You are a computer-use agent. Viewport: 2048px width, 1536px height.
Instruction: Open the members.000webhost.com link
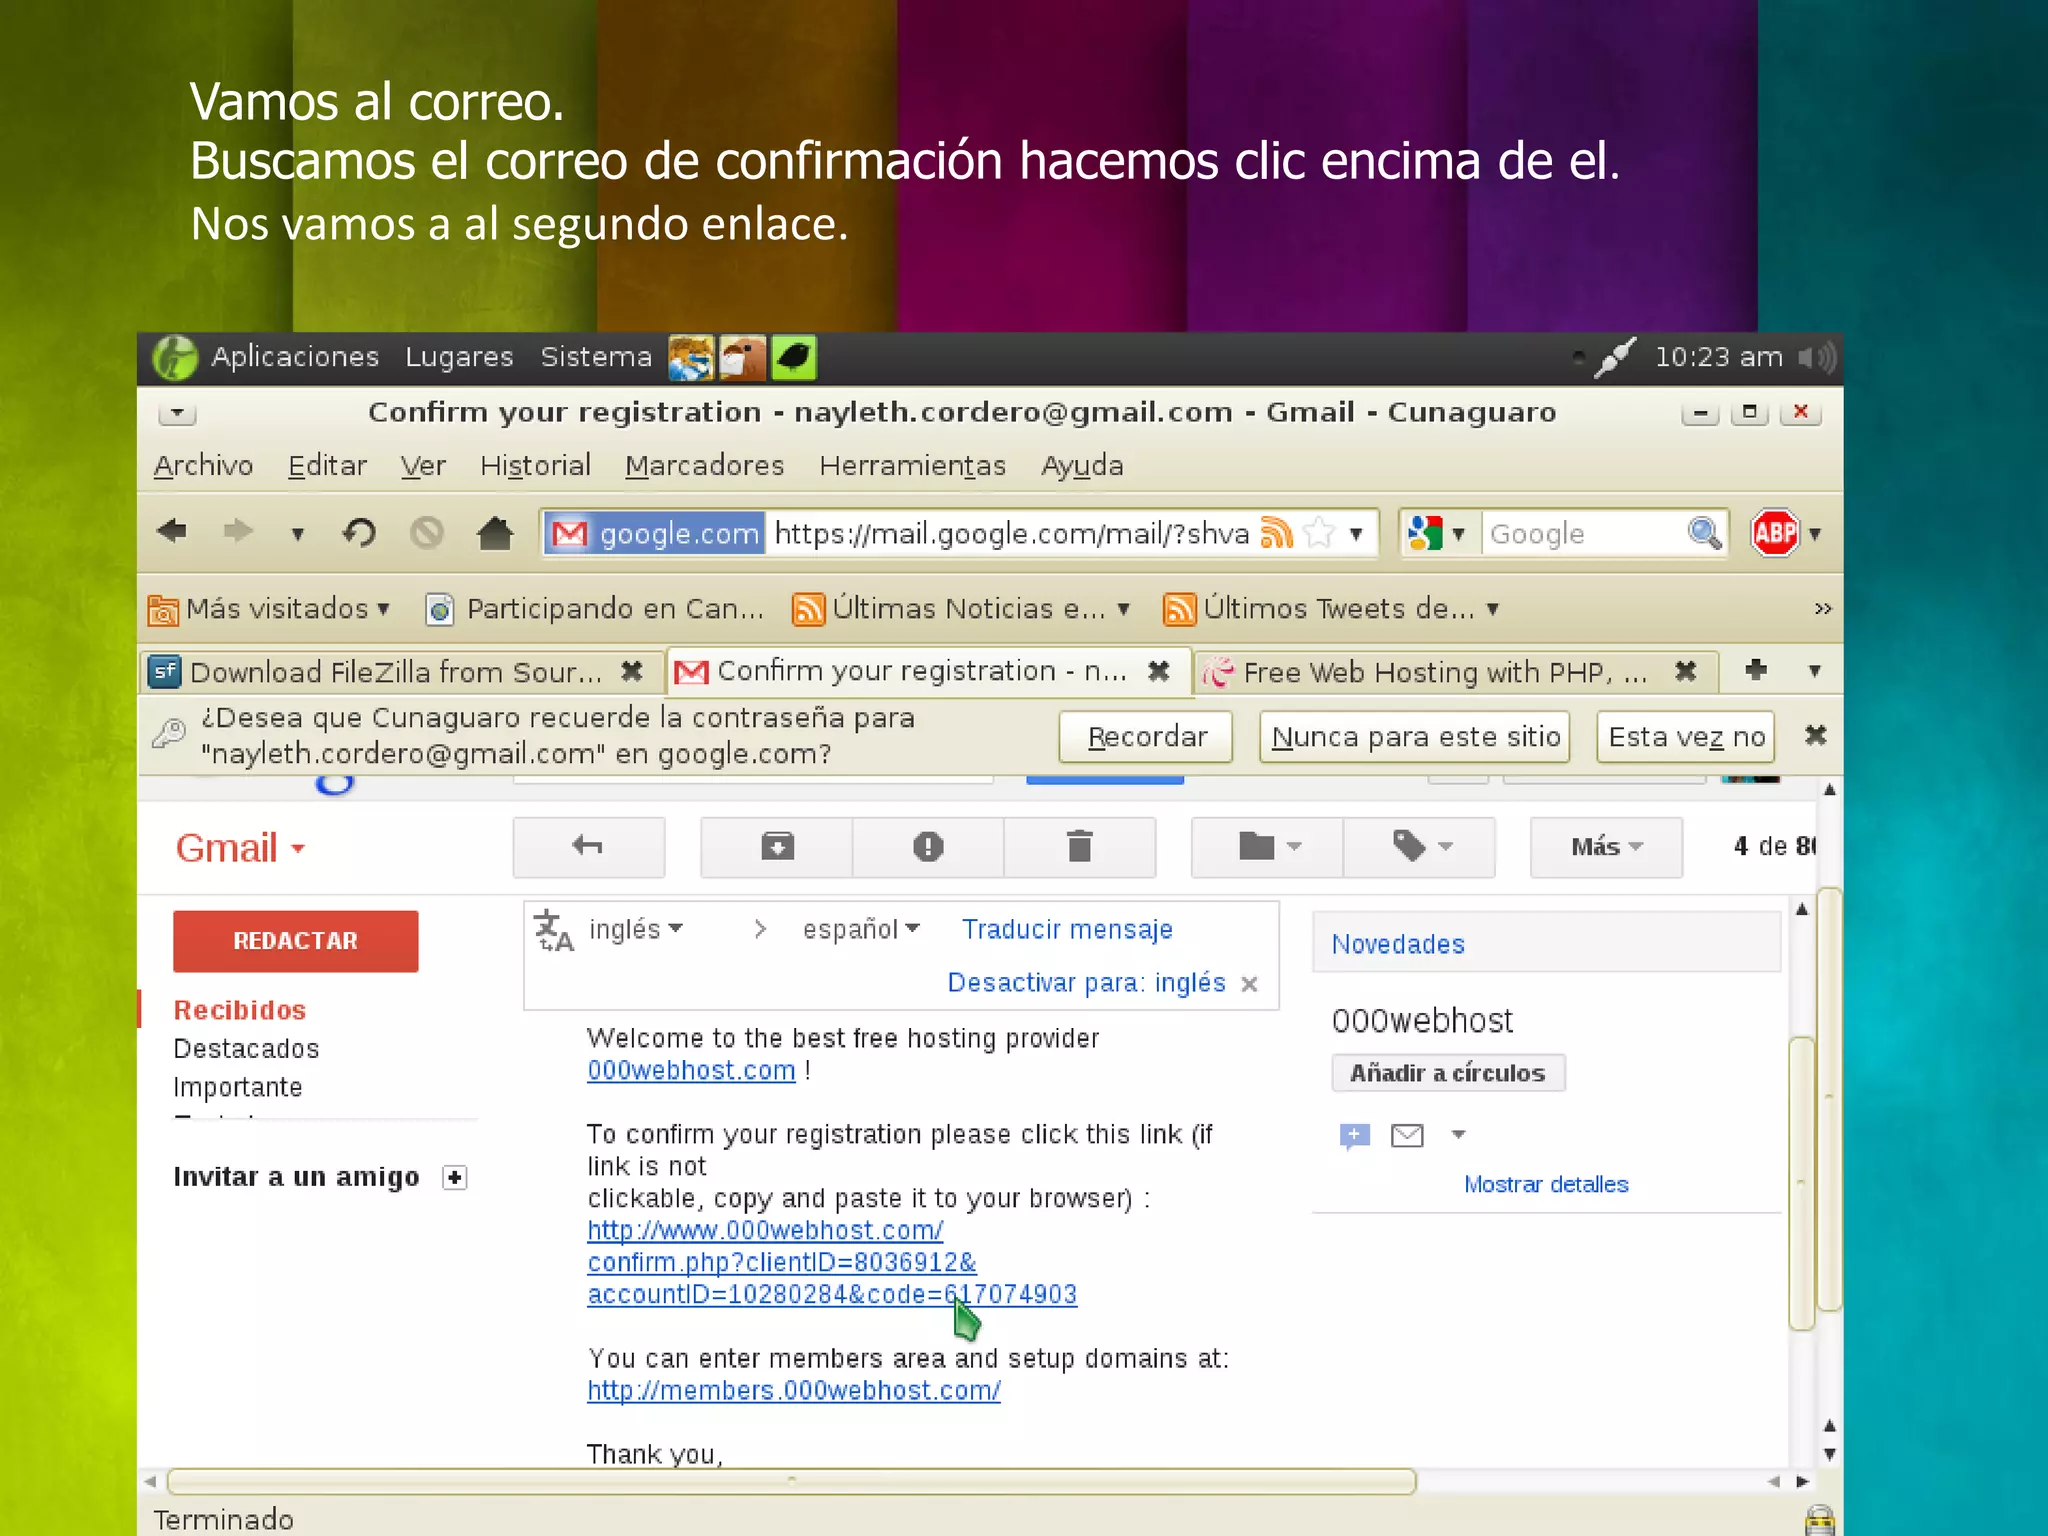(793, 1391)
